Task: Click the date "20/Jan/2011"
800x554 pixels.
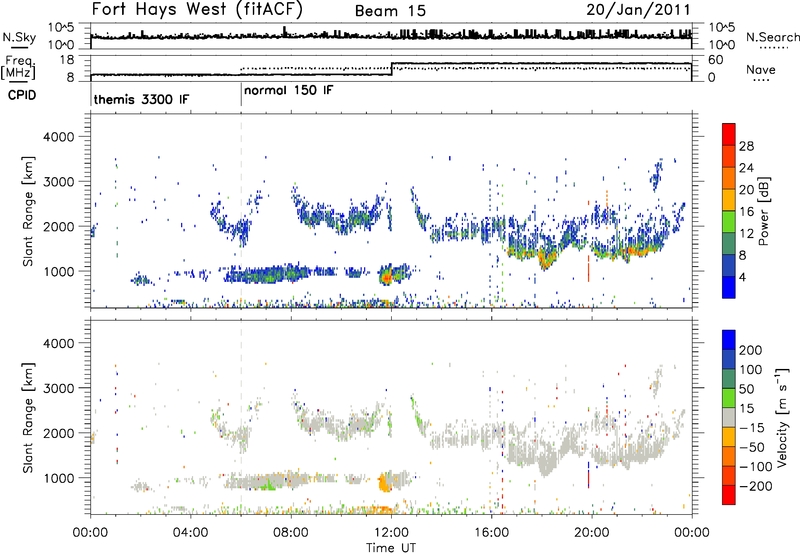Action: pos(638,10)
